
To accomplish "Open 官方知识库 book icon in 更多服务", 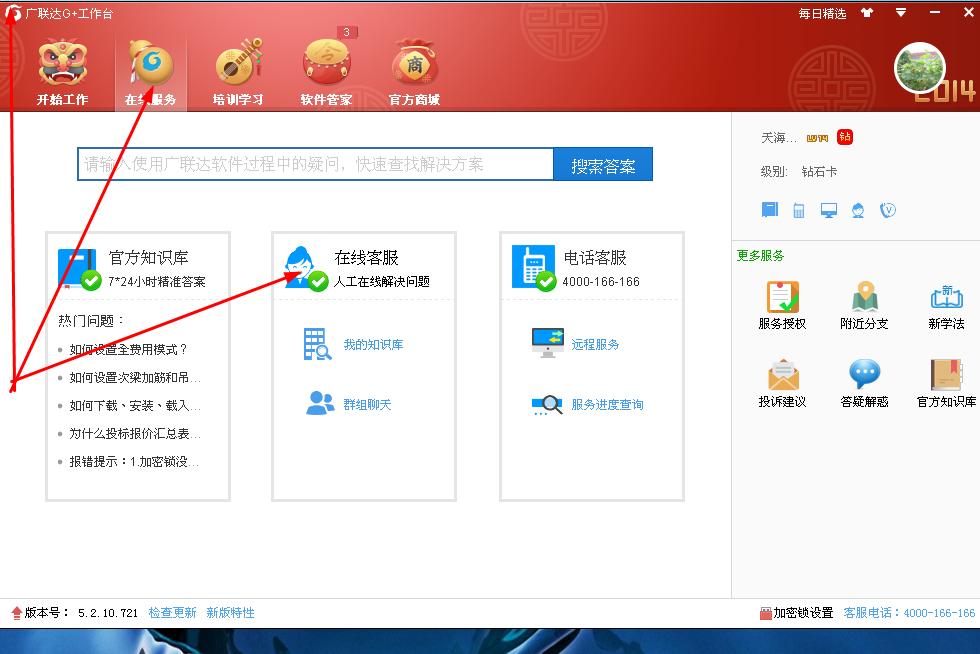I will (x=946, y=383).
